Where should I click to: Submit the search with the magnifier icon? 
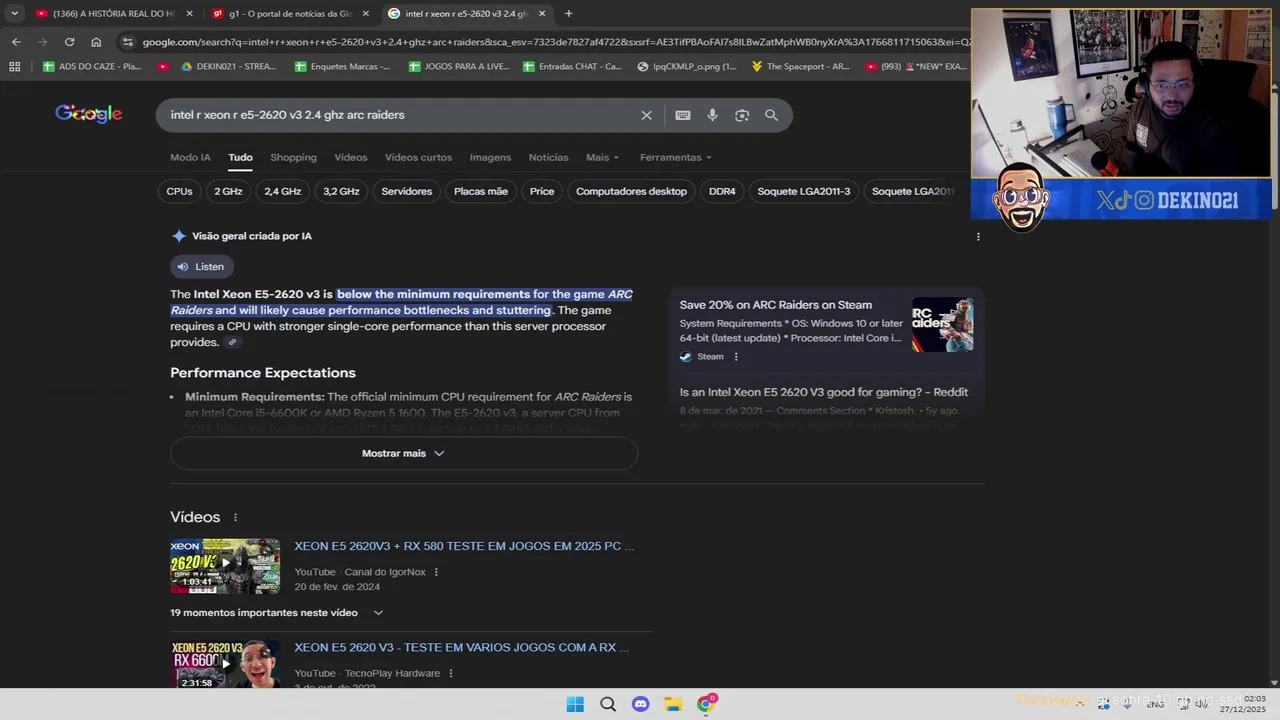(x=771, y=115)
